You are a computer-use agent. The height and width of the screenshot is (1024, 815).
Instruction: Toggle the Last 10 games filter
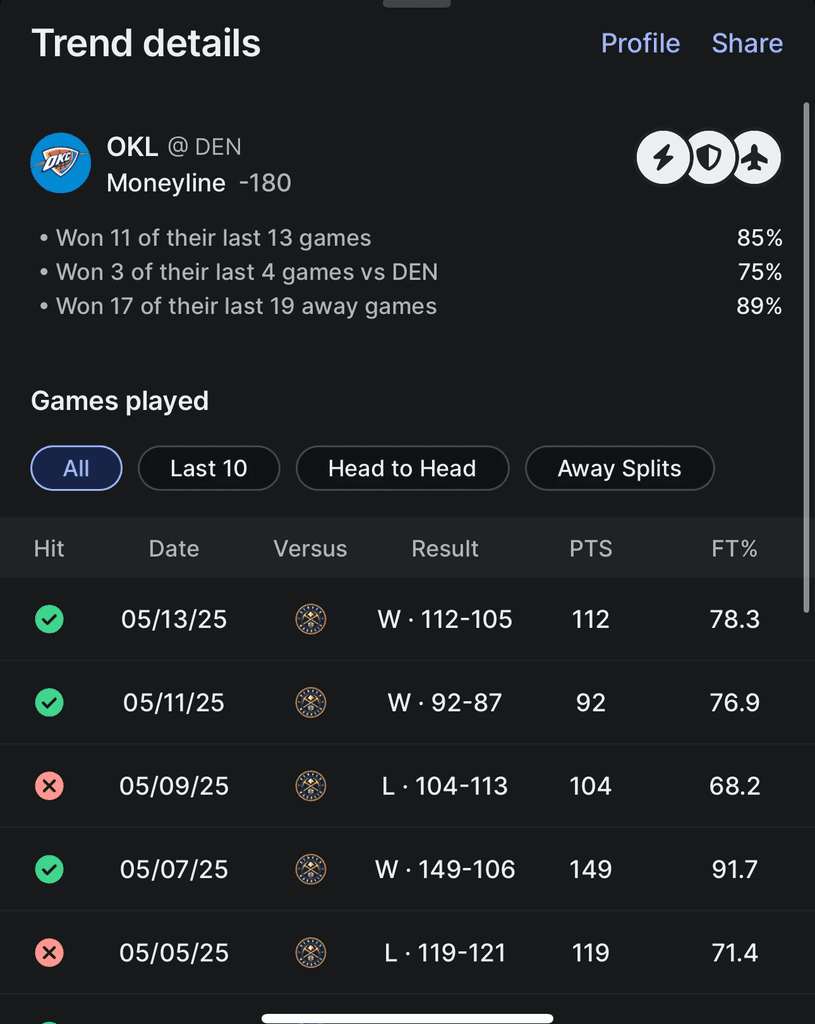pos(208,468)
